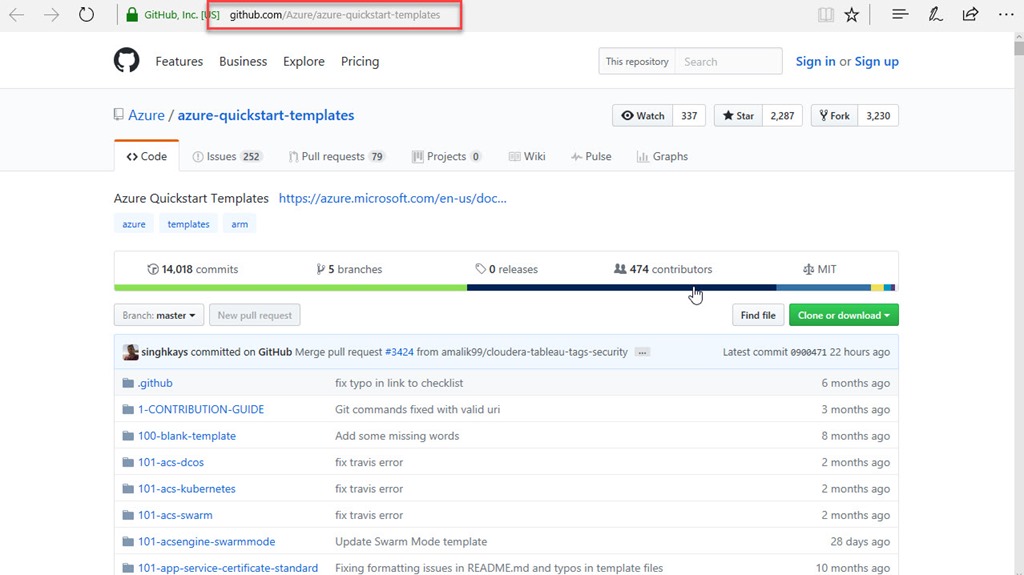
Task: Open the browser more options ellipsis
Action: (1006, 14)
